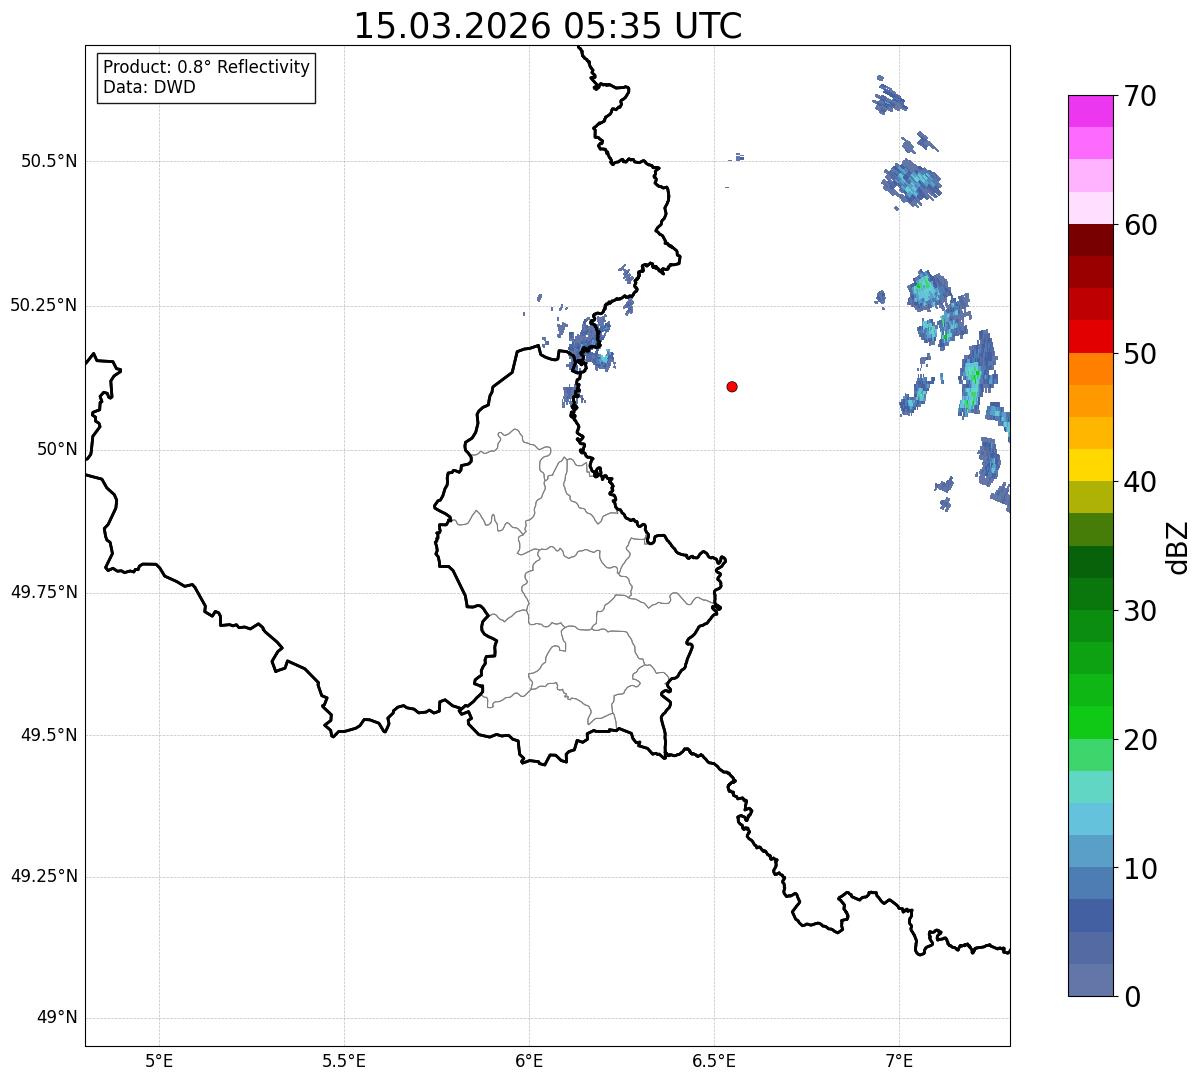Pick the magenta top colorbar segment below 70
Screen dimensions: 1202x1081
pyautogui.click(x=1090, y=111)
